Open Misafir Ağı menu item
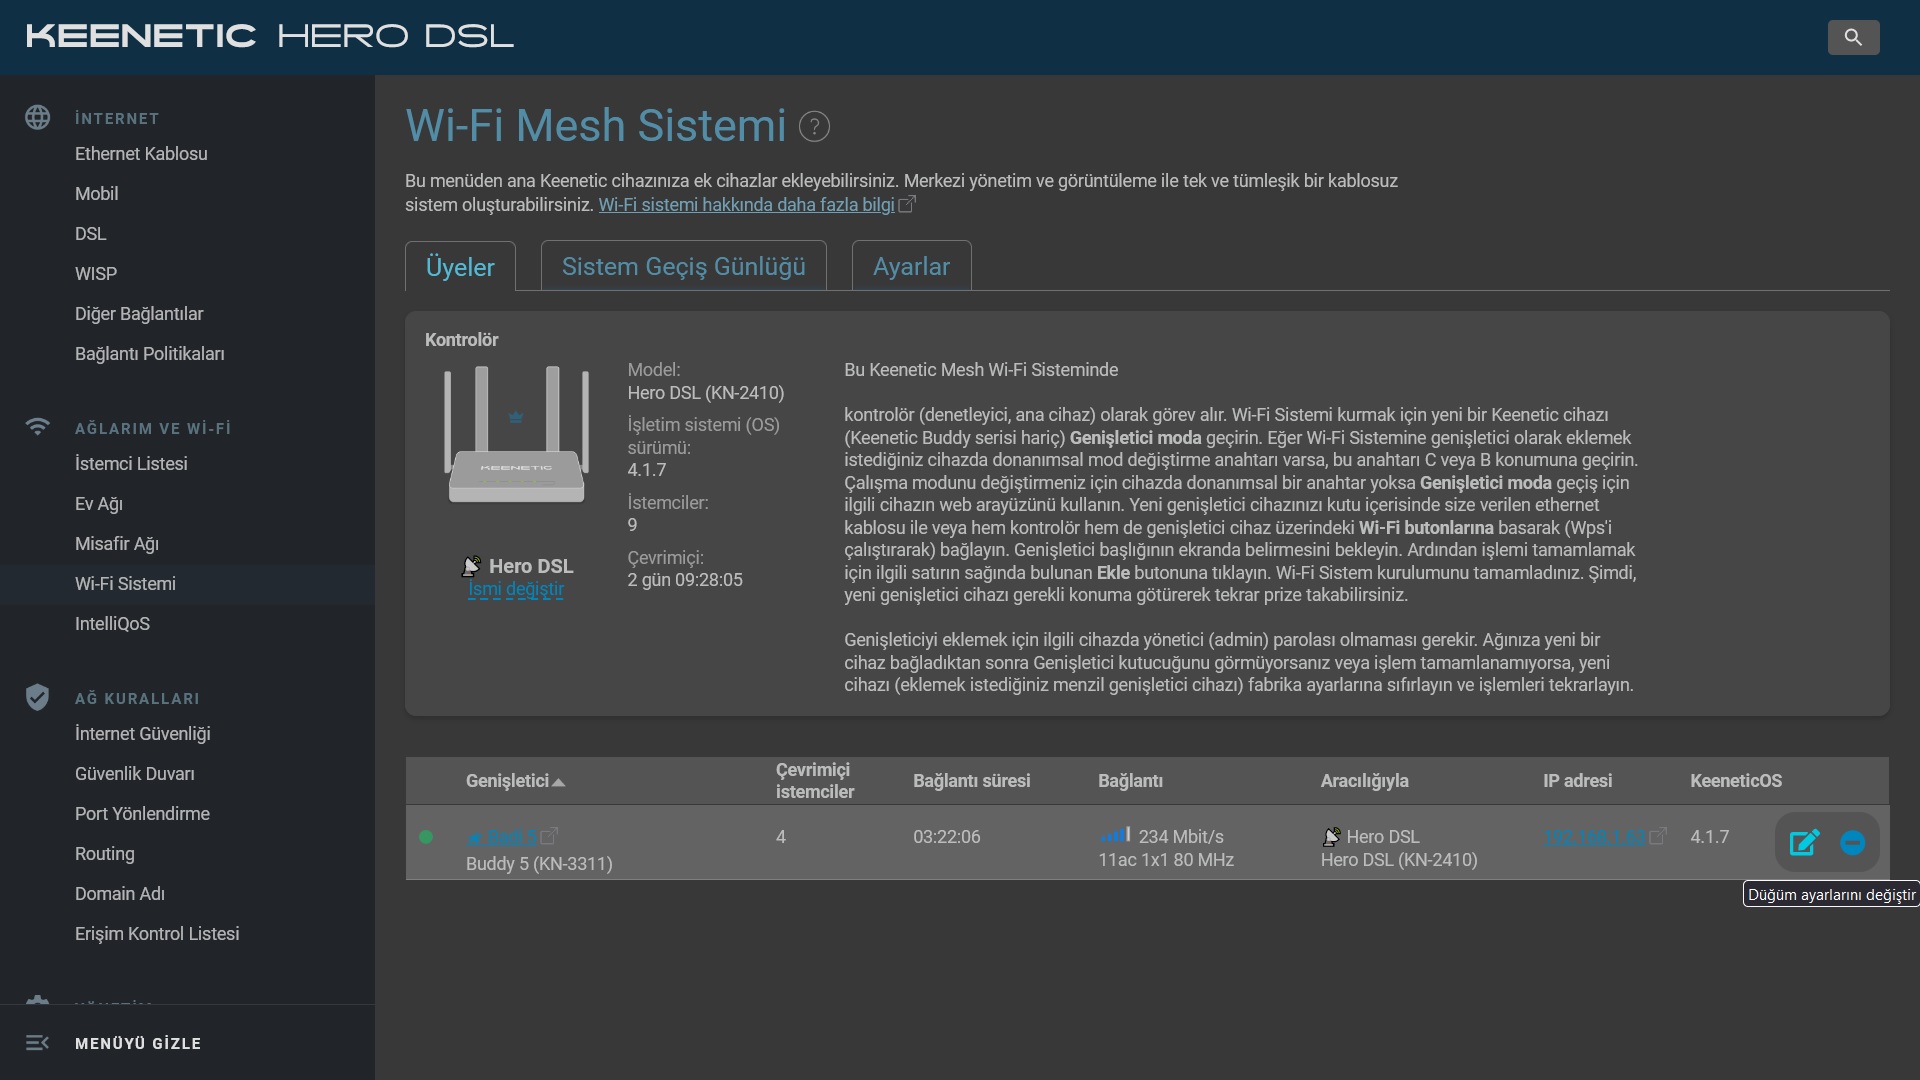Screen dimensions: 1920x1080 [x=117, y=544]
